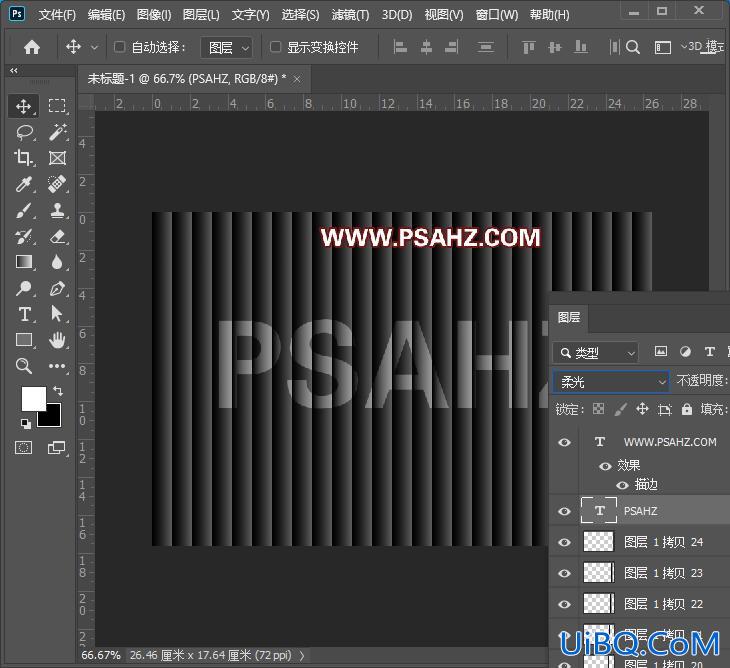Hide layer 图层 1 拷贝 23
This screenshot has width=730, height=668.
click(564, 574)
